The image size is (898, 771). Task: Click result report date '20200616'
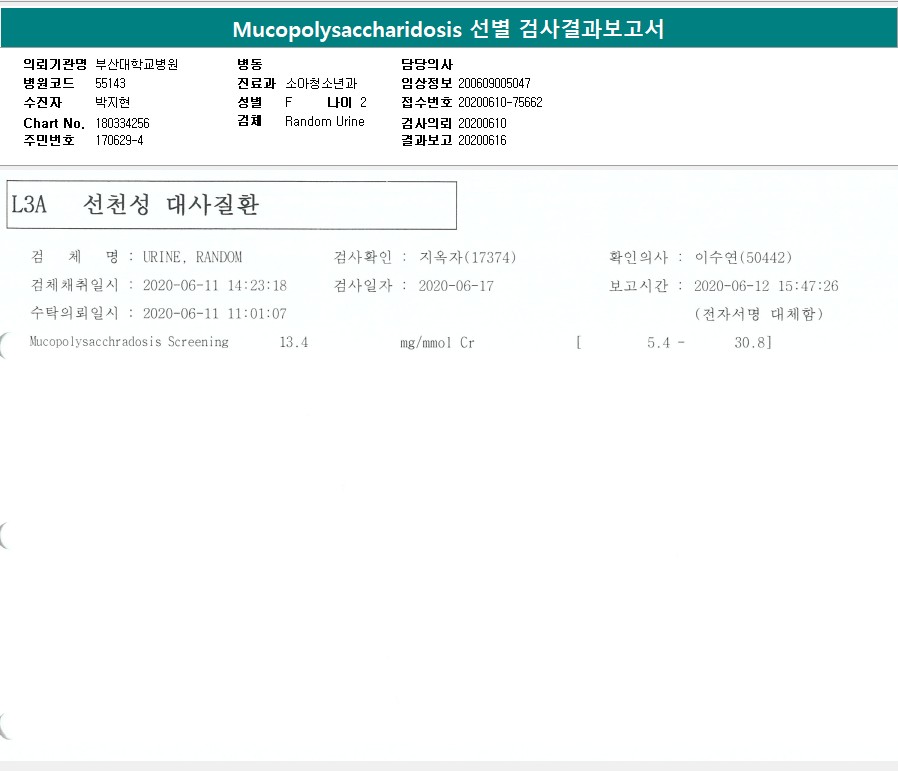tap(482, 140)
